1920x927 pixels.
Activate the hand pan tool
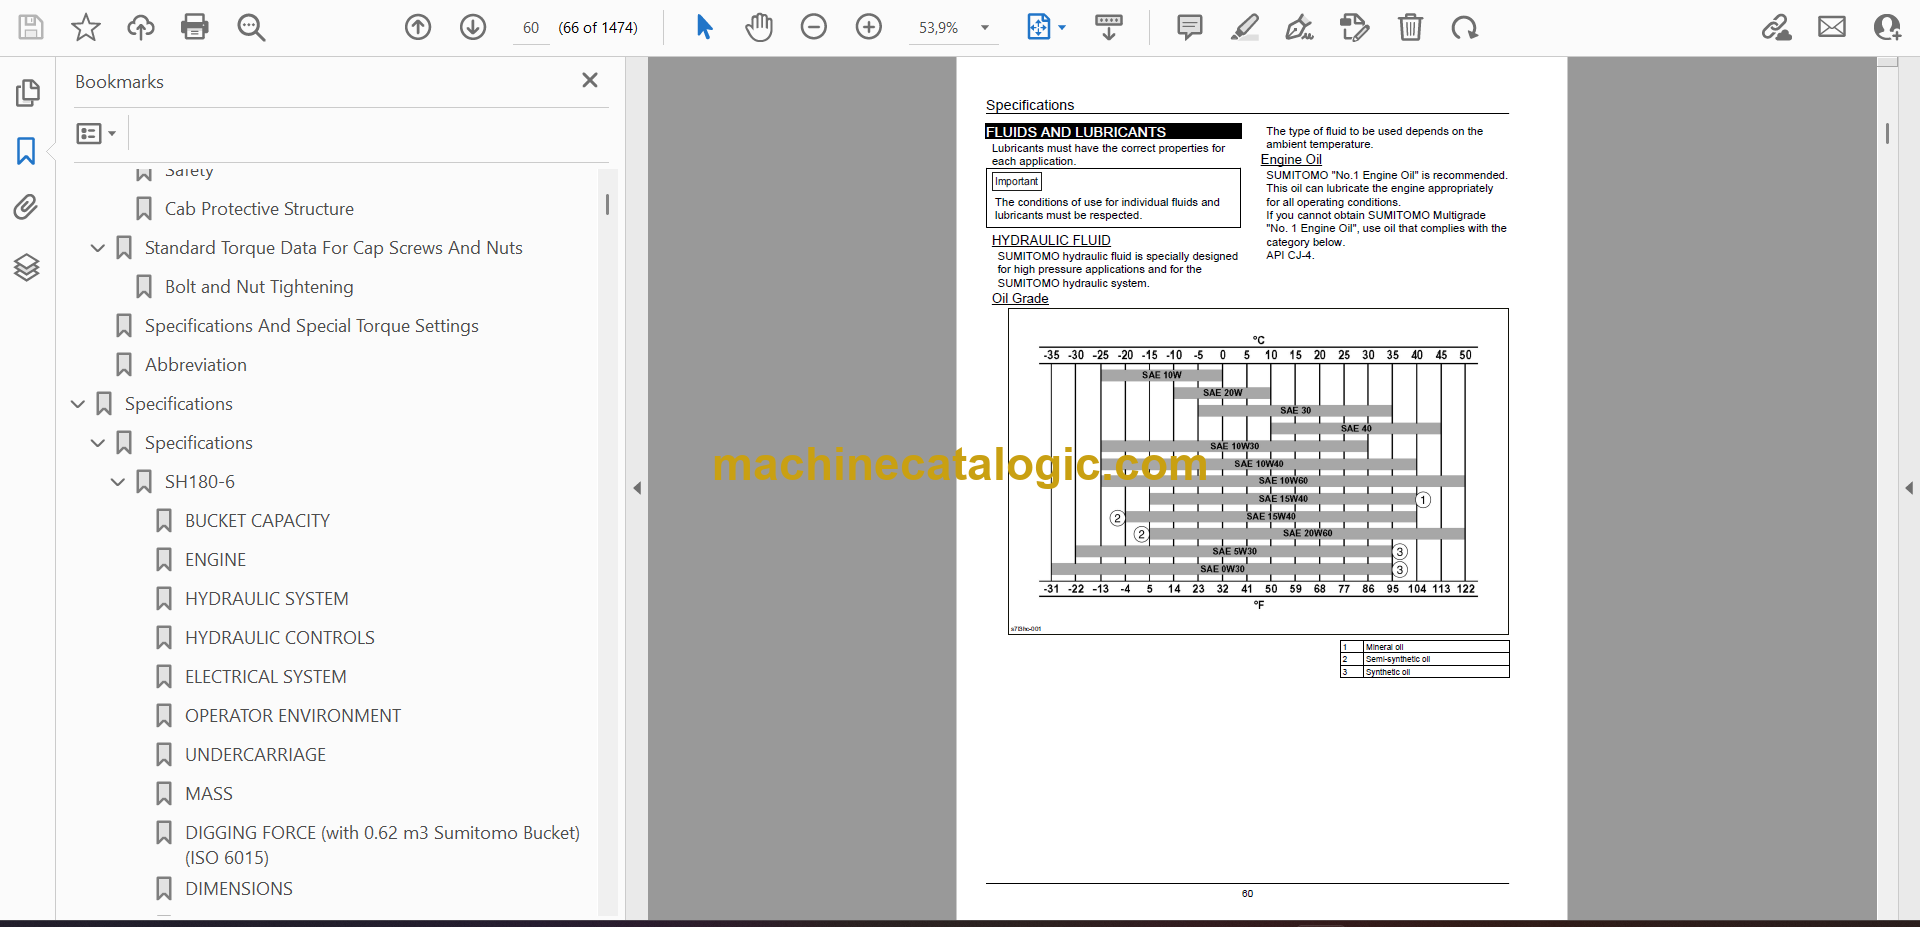[x=759, y=27]
